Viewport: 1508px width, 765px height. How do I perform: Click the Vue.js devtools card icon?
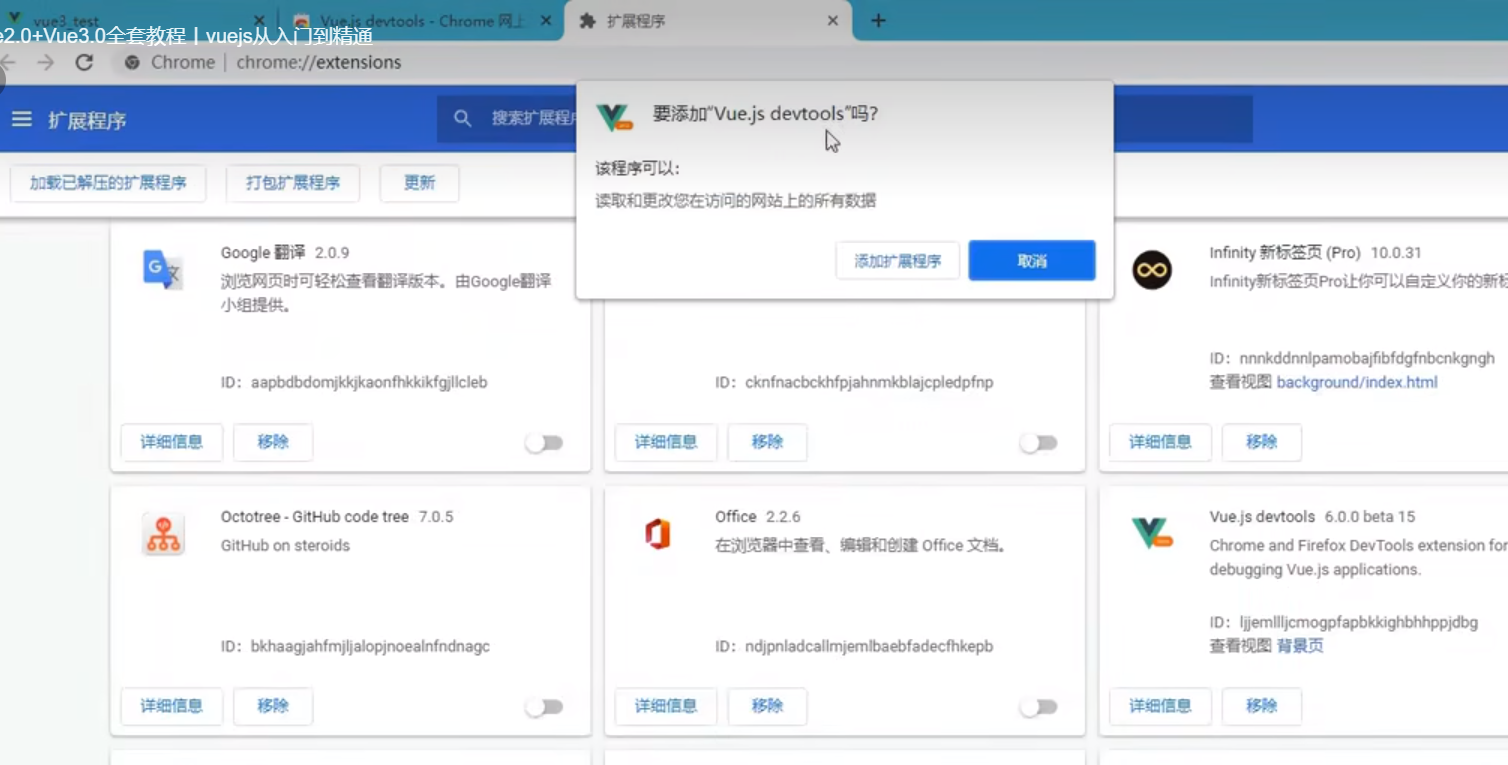pos(1152,533)
